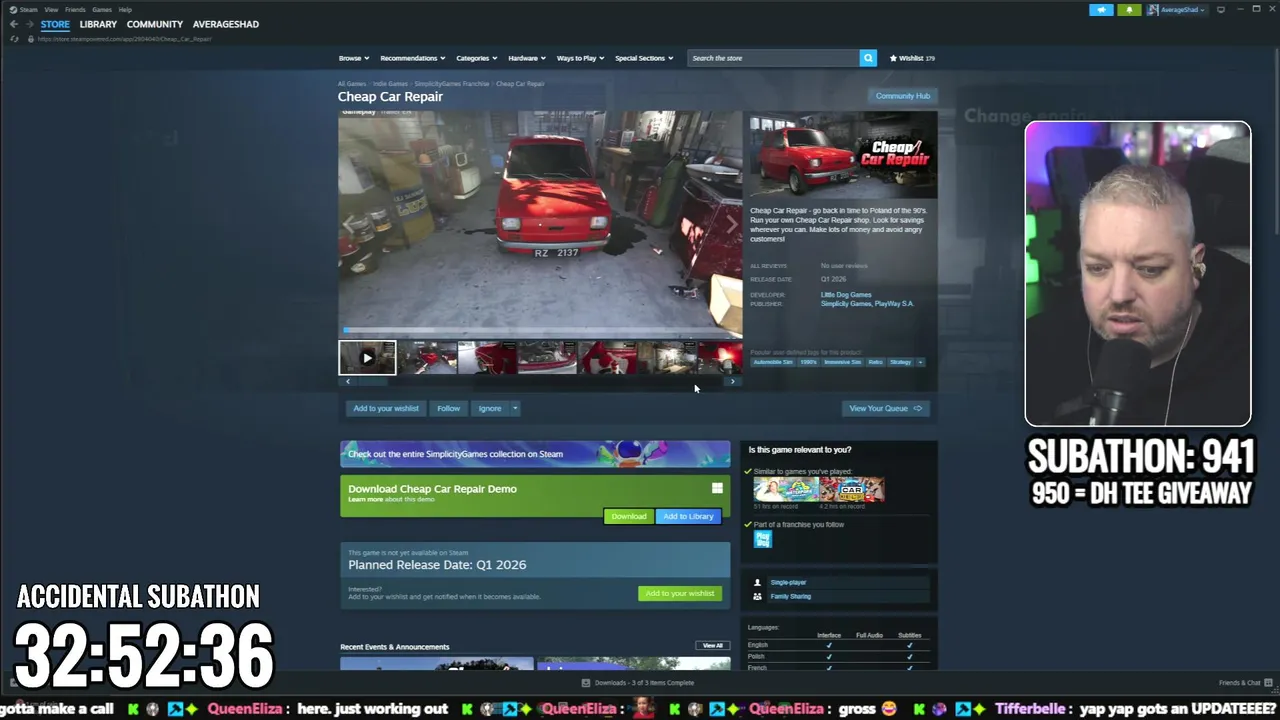
Task: Click the Ignore button
Action: click(490, 408)
